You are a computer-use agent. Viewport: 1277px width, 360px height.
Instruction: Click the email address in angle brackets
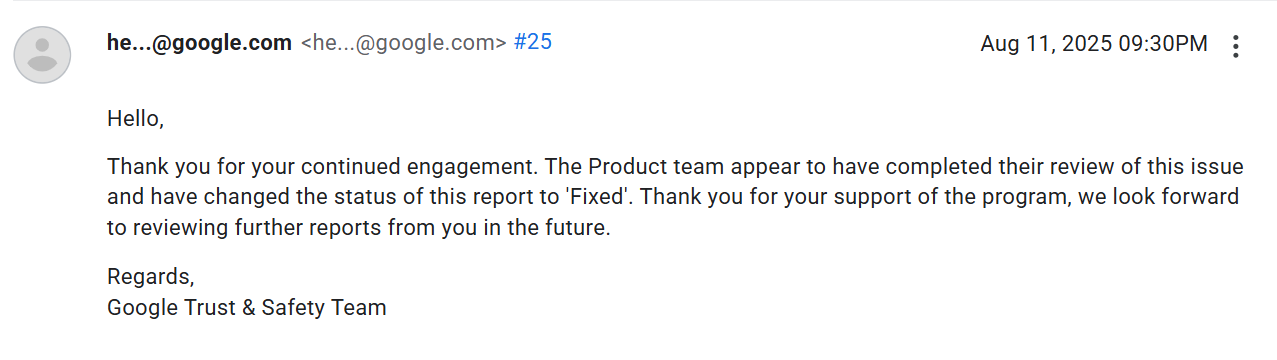coord(404,43)
